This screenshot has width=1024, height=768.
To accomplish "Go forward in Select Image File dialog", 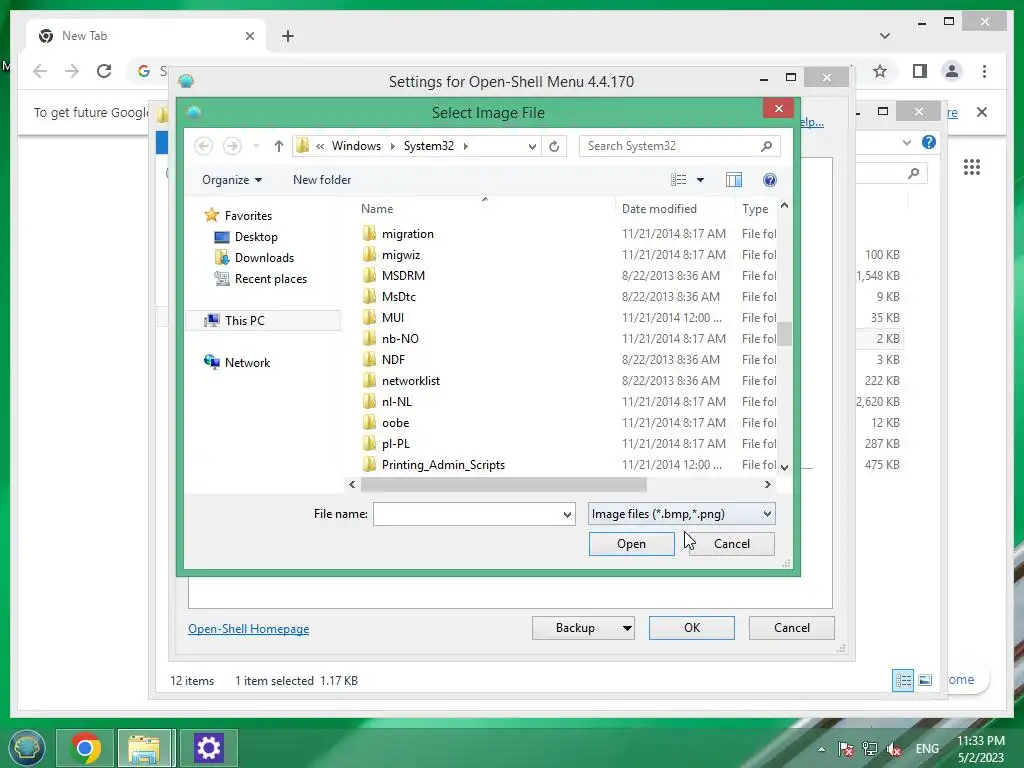I will pos(232,146).
